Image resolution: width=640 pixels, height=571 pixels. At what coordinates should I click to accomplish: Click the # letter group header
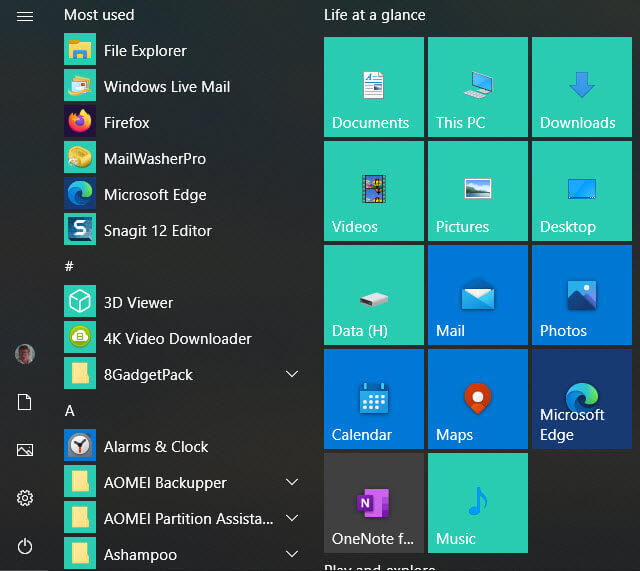[69, 267]
